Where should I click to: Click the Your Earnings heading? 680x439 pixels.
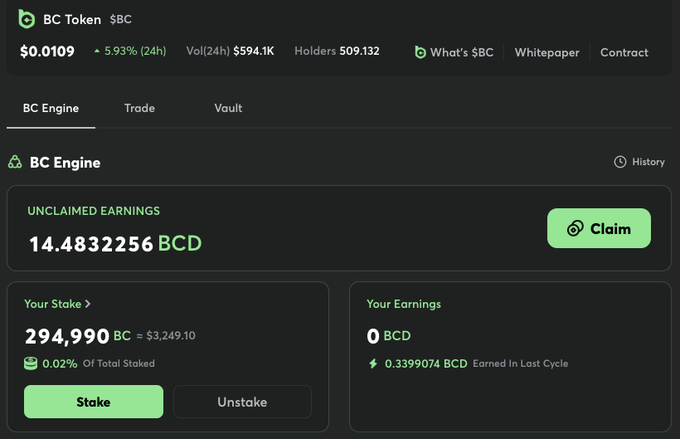[404, 304]
